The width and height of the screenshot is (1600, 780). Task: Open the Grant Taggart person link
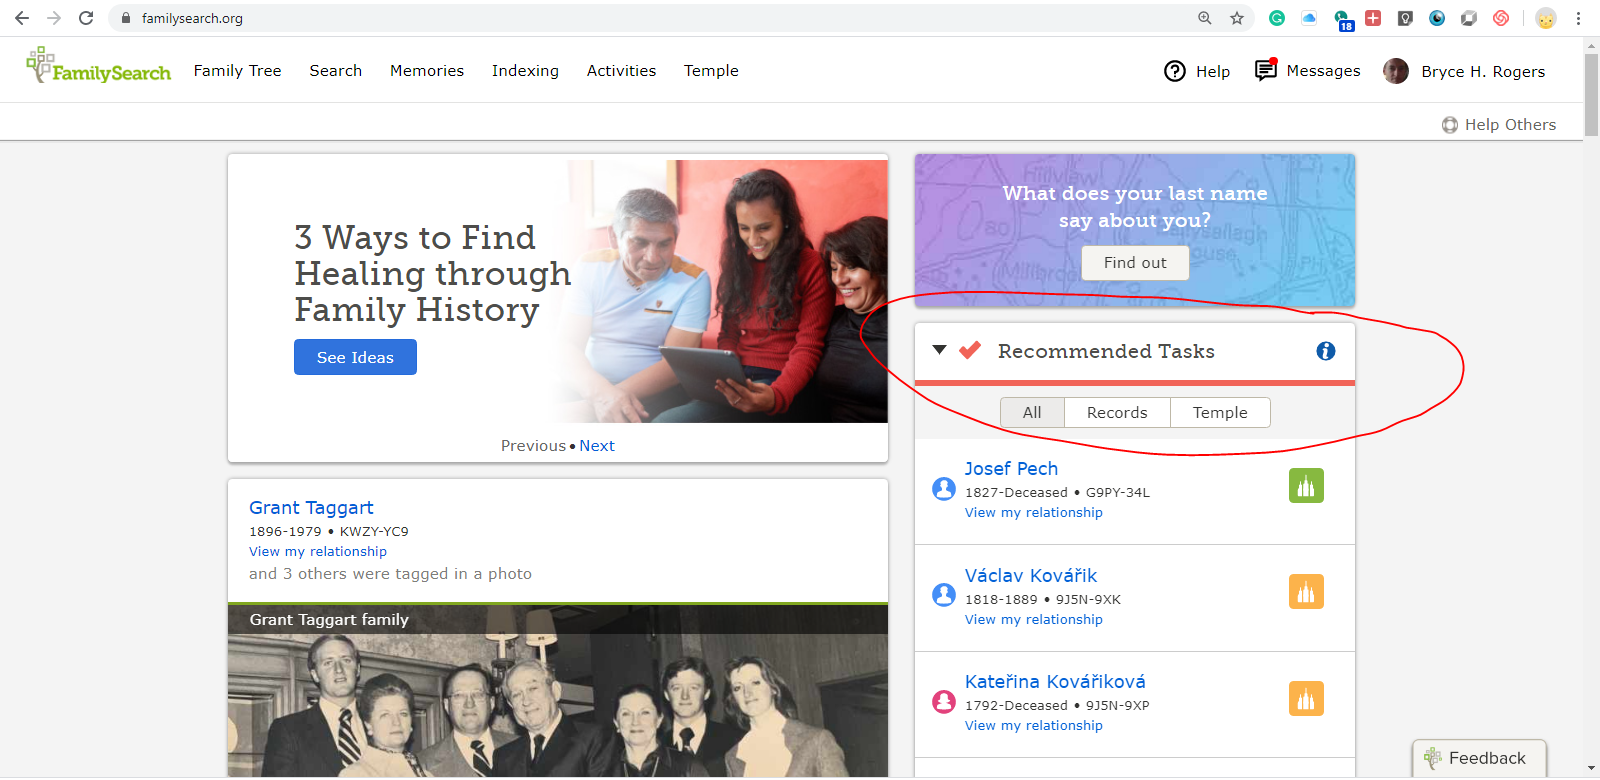[x=311, y=508]
